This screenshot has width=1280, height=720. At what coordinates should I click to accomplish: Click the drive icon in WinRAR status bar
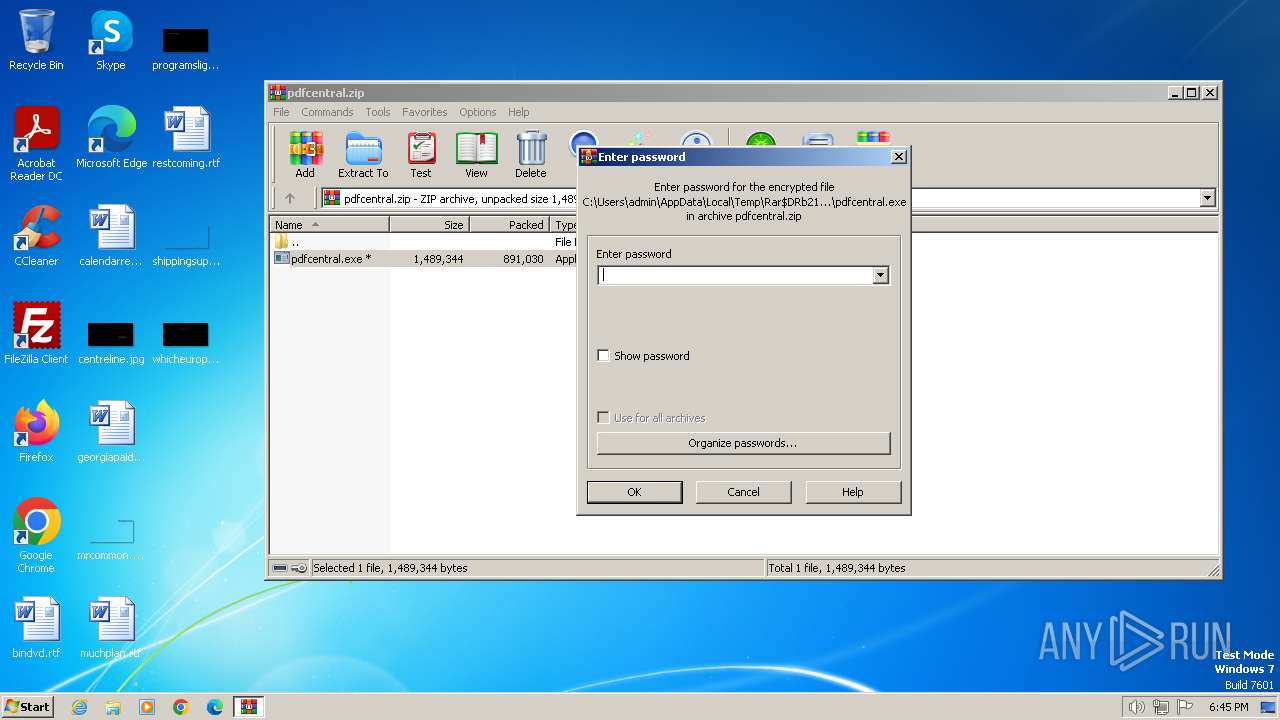point(280,568)
